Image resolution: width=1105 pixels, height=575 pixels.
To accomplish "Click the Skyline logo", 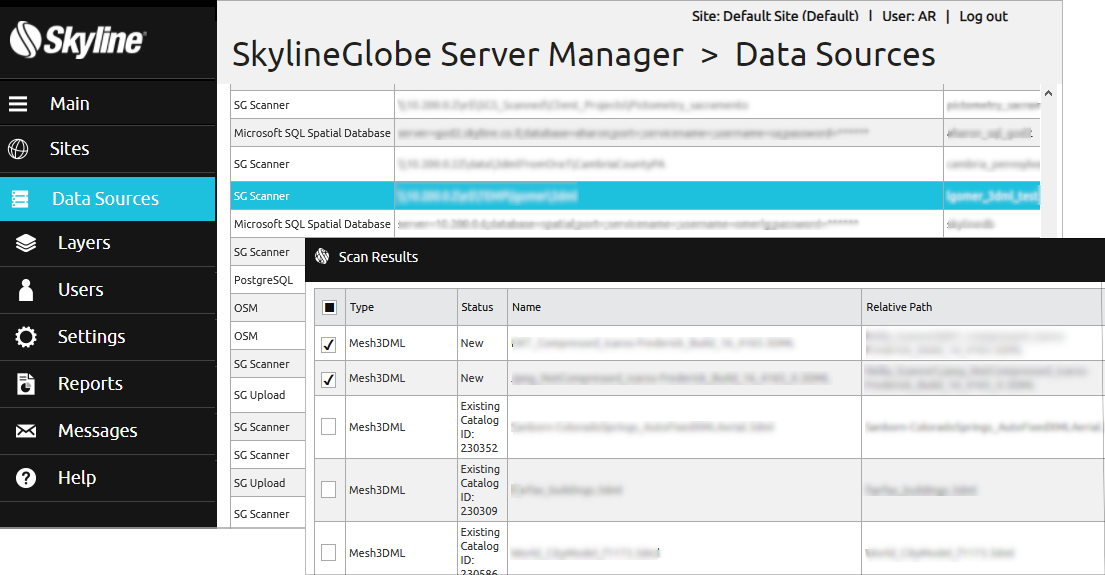I will [x=78, y=39].
